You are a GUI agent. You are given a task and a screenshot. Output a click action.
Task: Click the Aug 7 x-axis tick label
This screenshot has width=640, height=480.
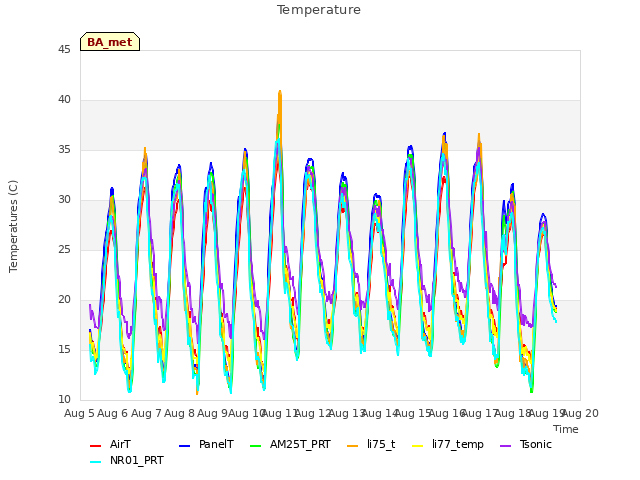[x=146, y=413]
